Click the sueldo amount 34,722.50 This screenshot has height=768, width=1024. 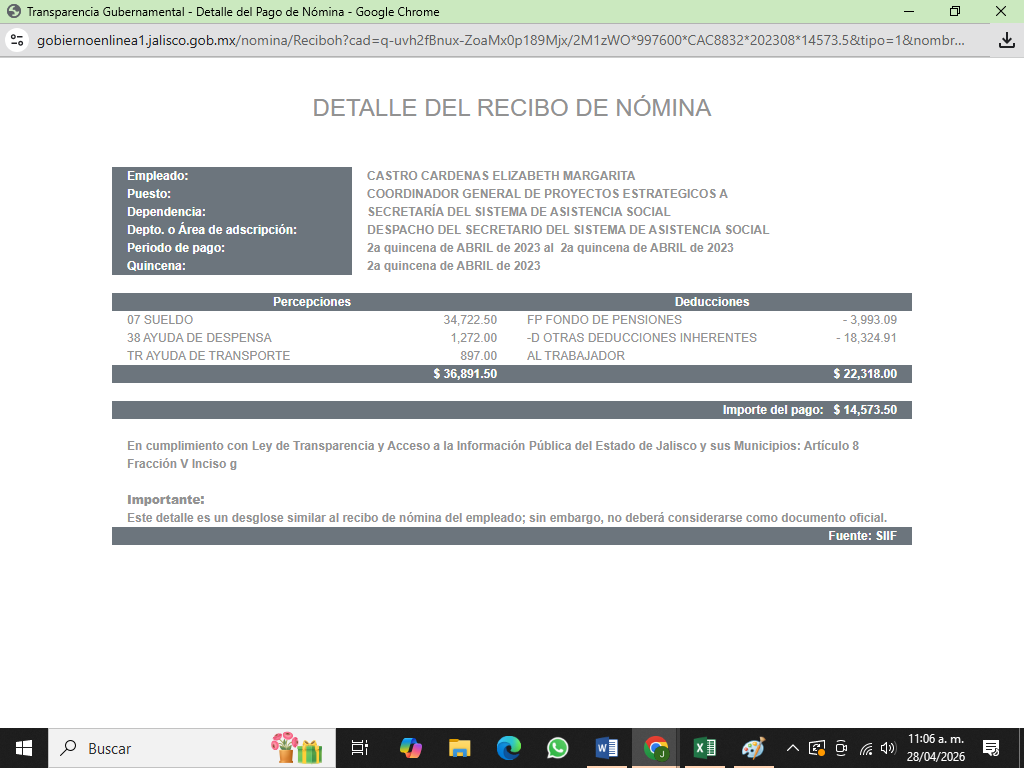470,320
